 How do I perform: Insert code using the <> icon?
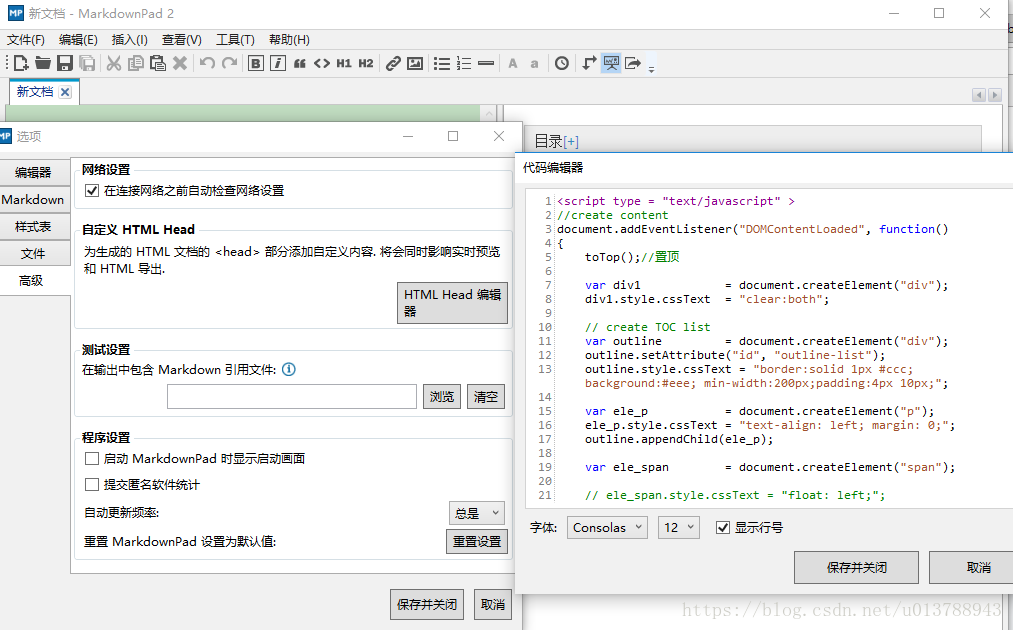322,63
